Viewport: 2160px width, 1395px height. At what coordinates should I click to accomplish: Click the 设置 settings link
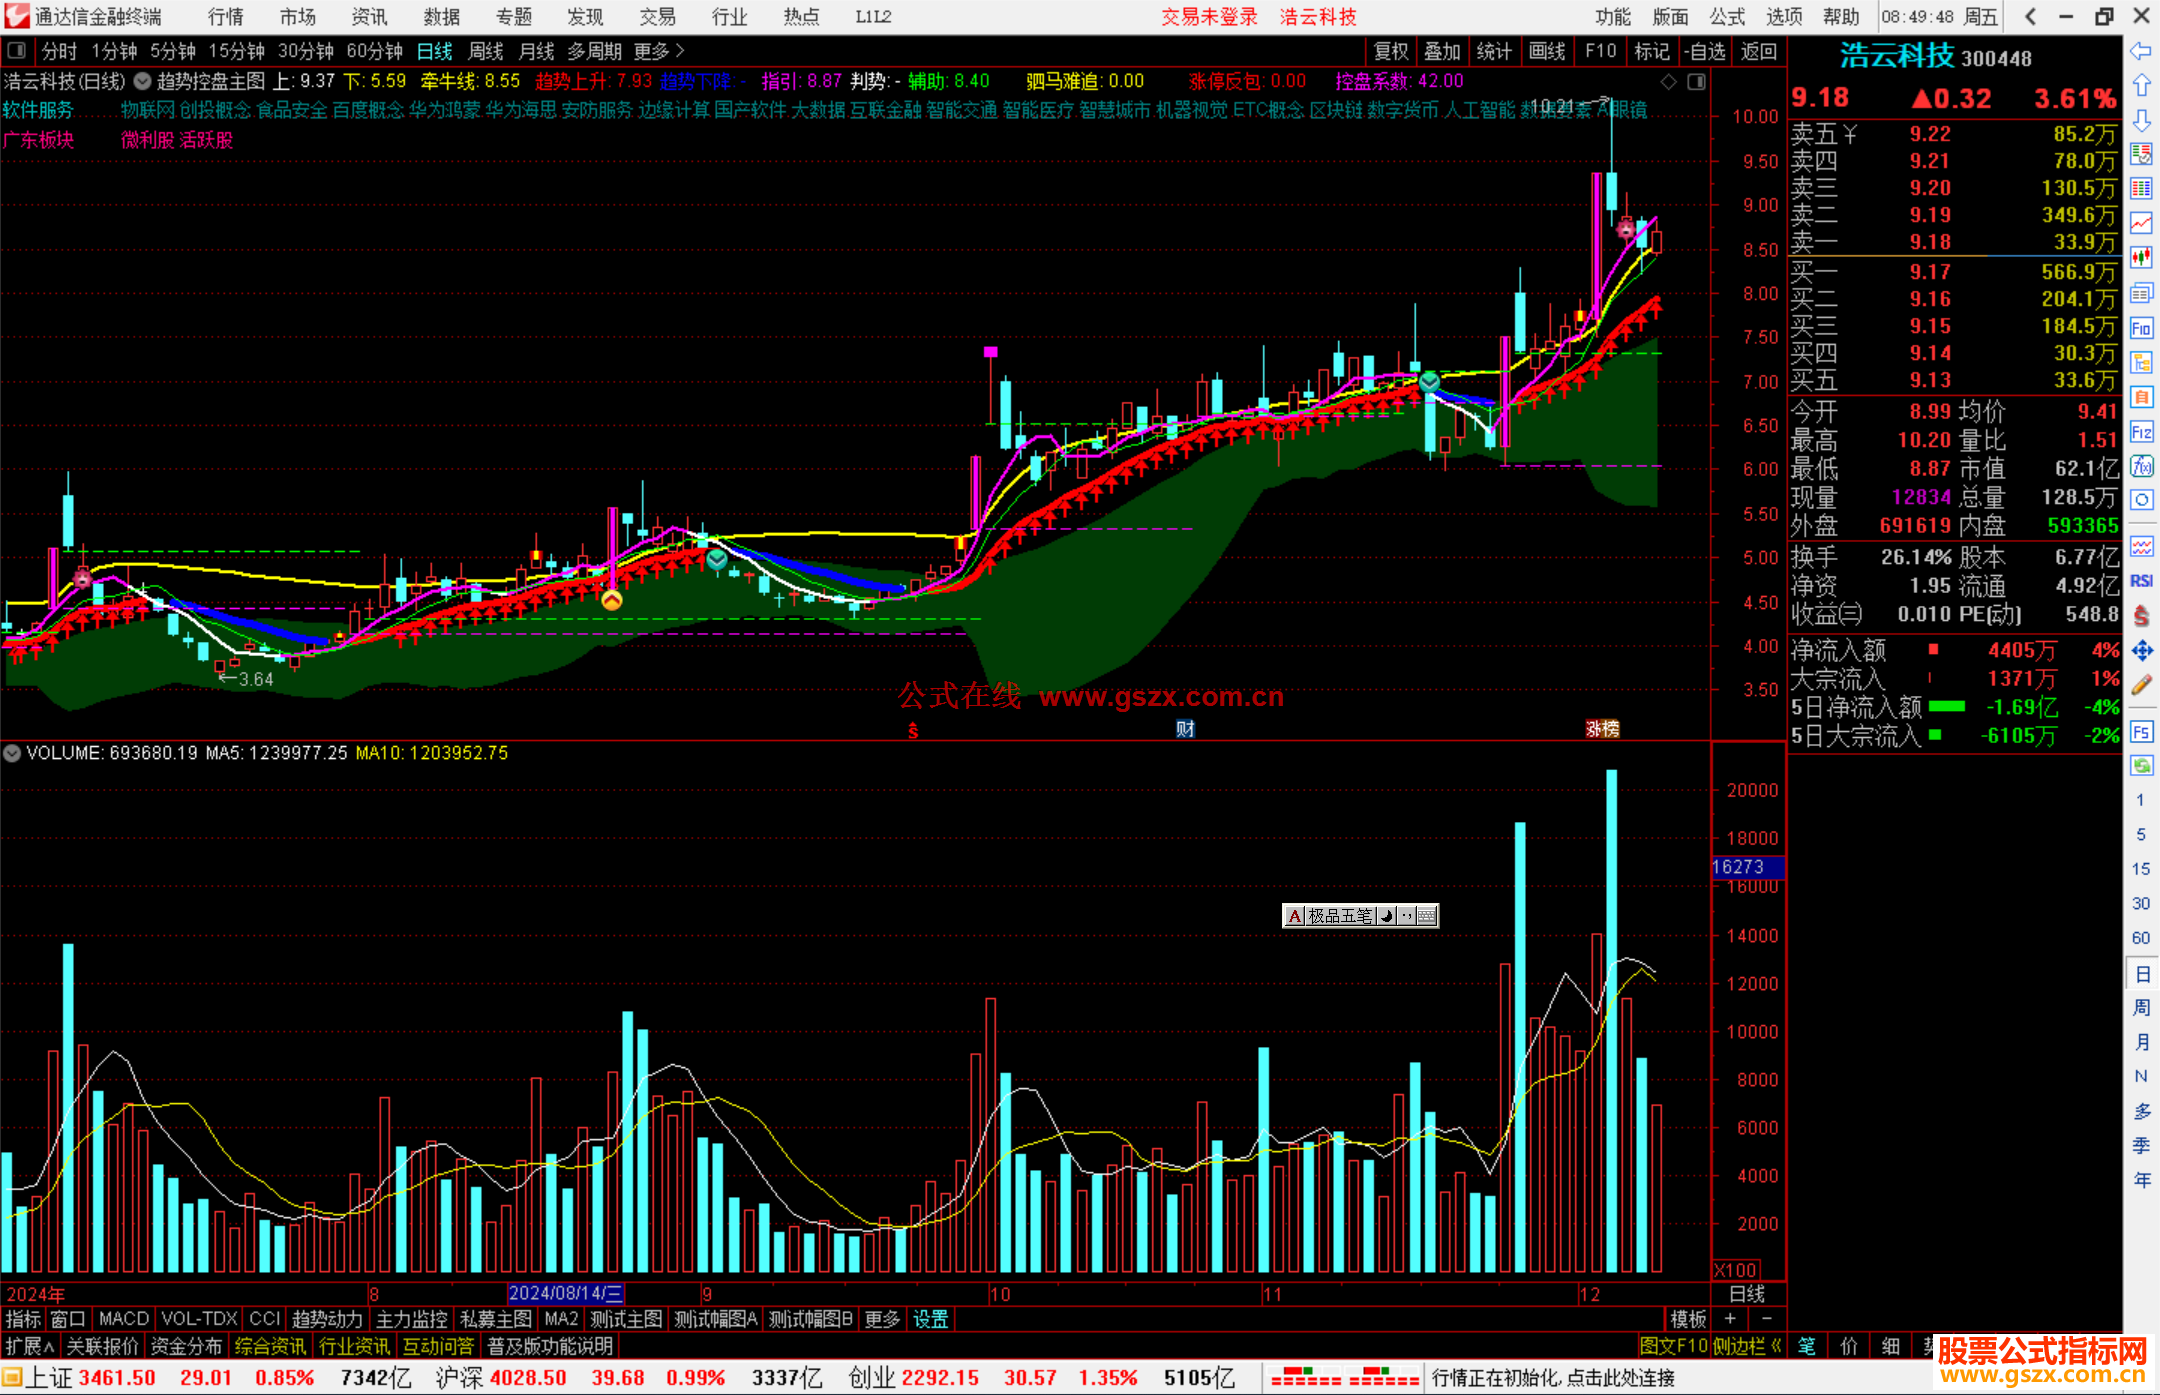(930, 1320)
